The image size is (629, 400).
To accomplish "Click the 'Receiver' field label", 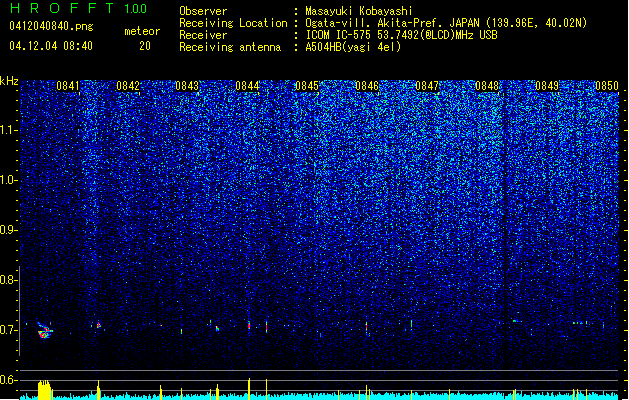I will click(x=203, y=35).
